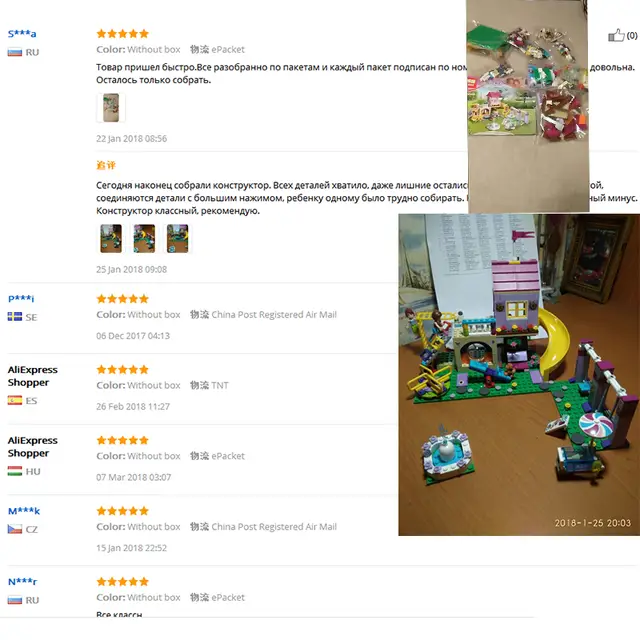Open second follow-up review photo thumbnail
This screenshot has width=640, height=640.
coord(144,239)
